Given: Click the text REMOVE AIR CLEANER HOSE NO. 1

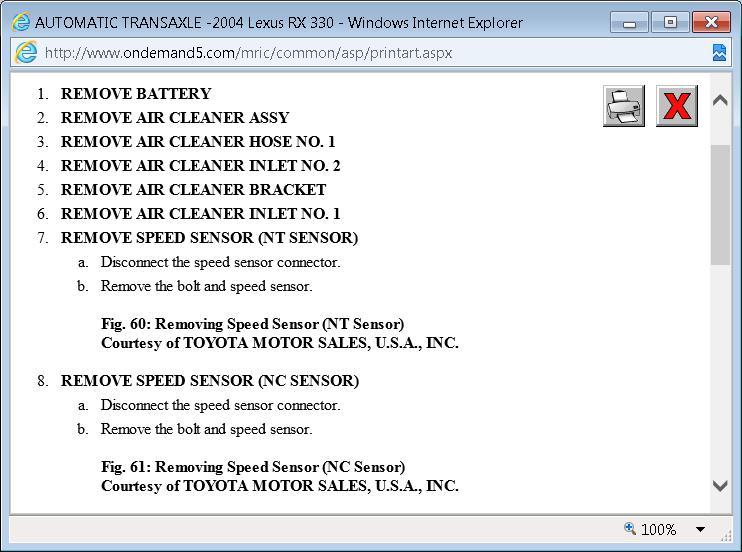Looking at the screenshot, I should coord(198,142).
